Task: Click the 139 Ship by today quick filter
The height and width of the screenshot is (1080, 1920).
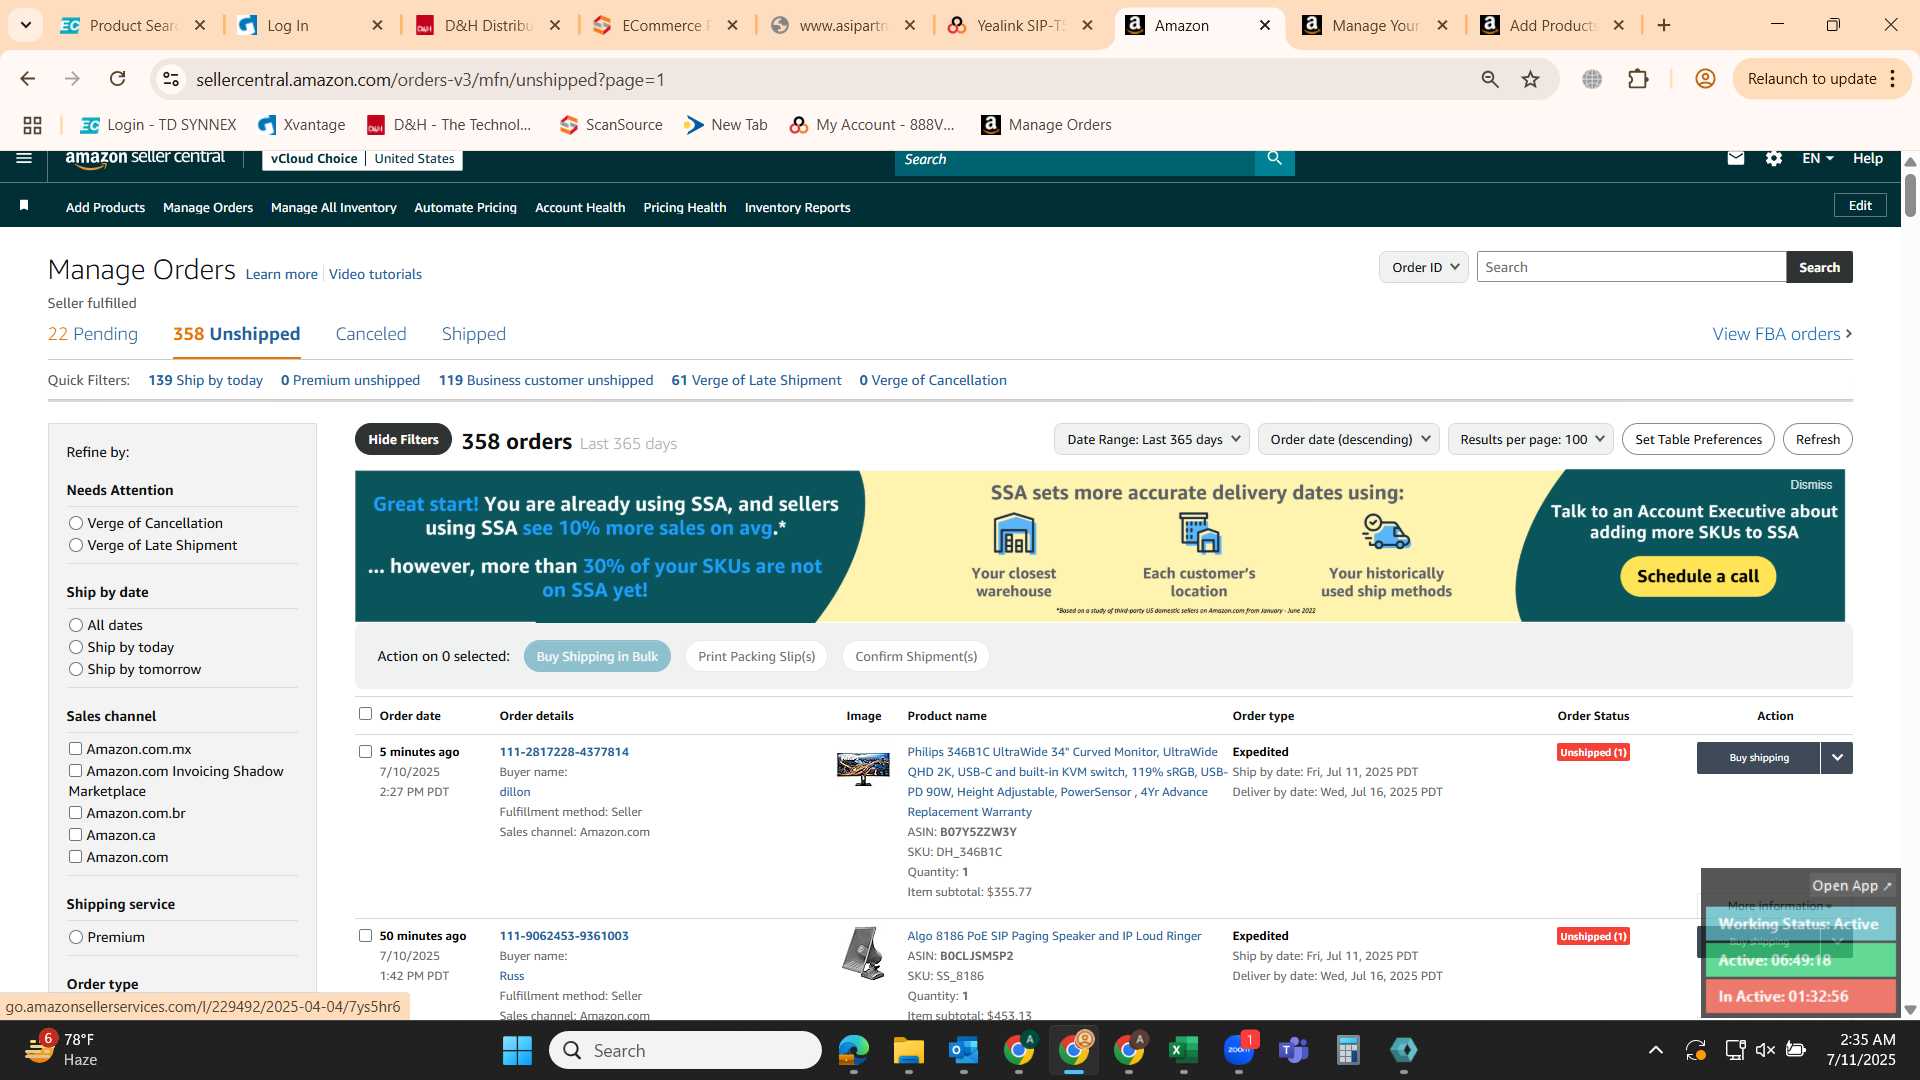Action: [205, 380]
